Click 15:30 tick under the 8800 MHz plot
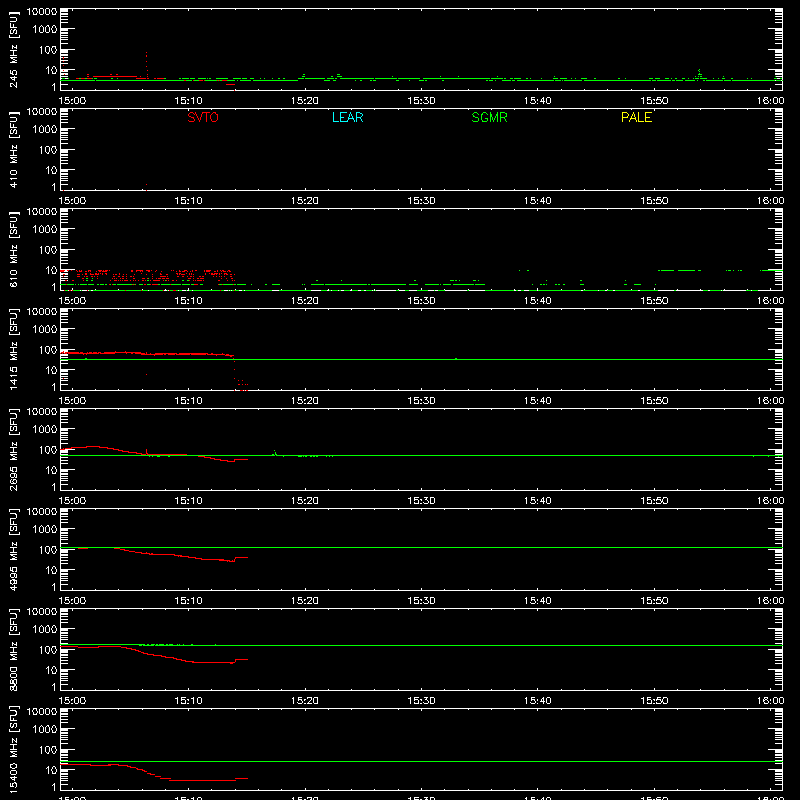The width and height of the screenshot is (800, 800). [x=421, y=701]
